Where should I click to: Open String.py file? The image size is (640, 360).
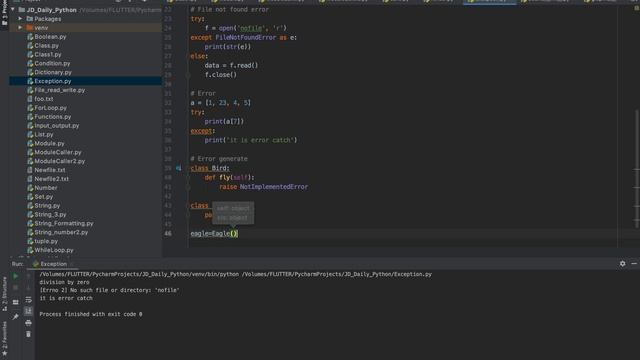47,206
